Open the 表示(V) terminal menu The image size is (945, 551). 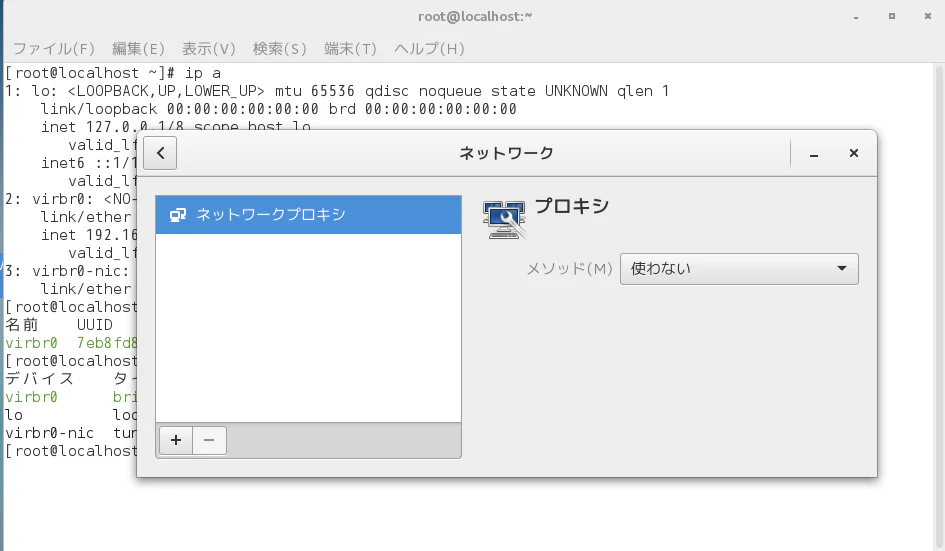click(x=209, y=49)
